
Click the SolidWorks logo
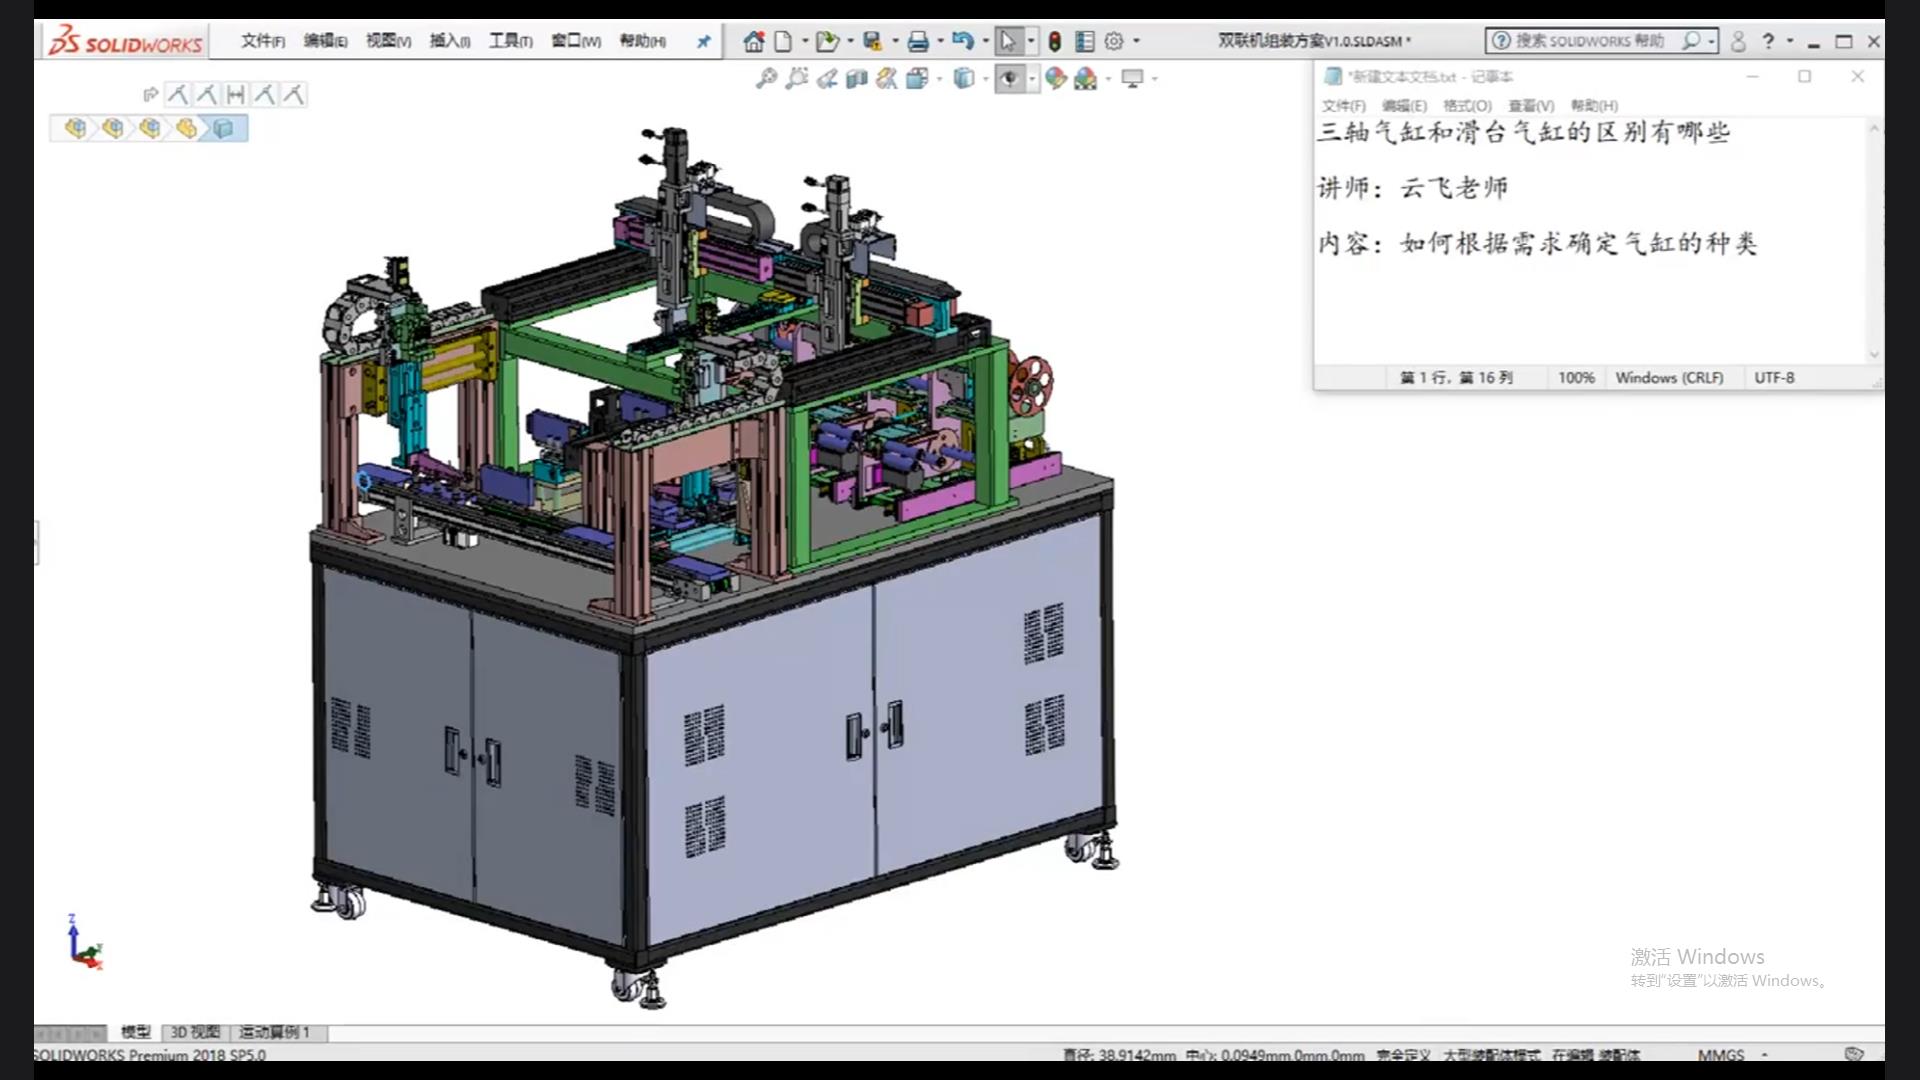[x=126, y=41]
